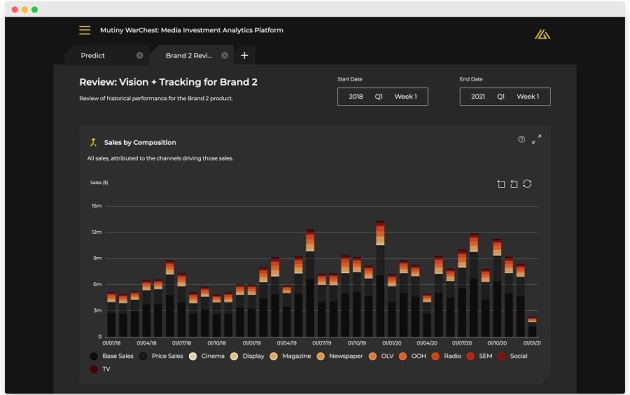Screen dimensions: 630x395
Task: Toggle Display legend series
Action: tap(247, 356)
